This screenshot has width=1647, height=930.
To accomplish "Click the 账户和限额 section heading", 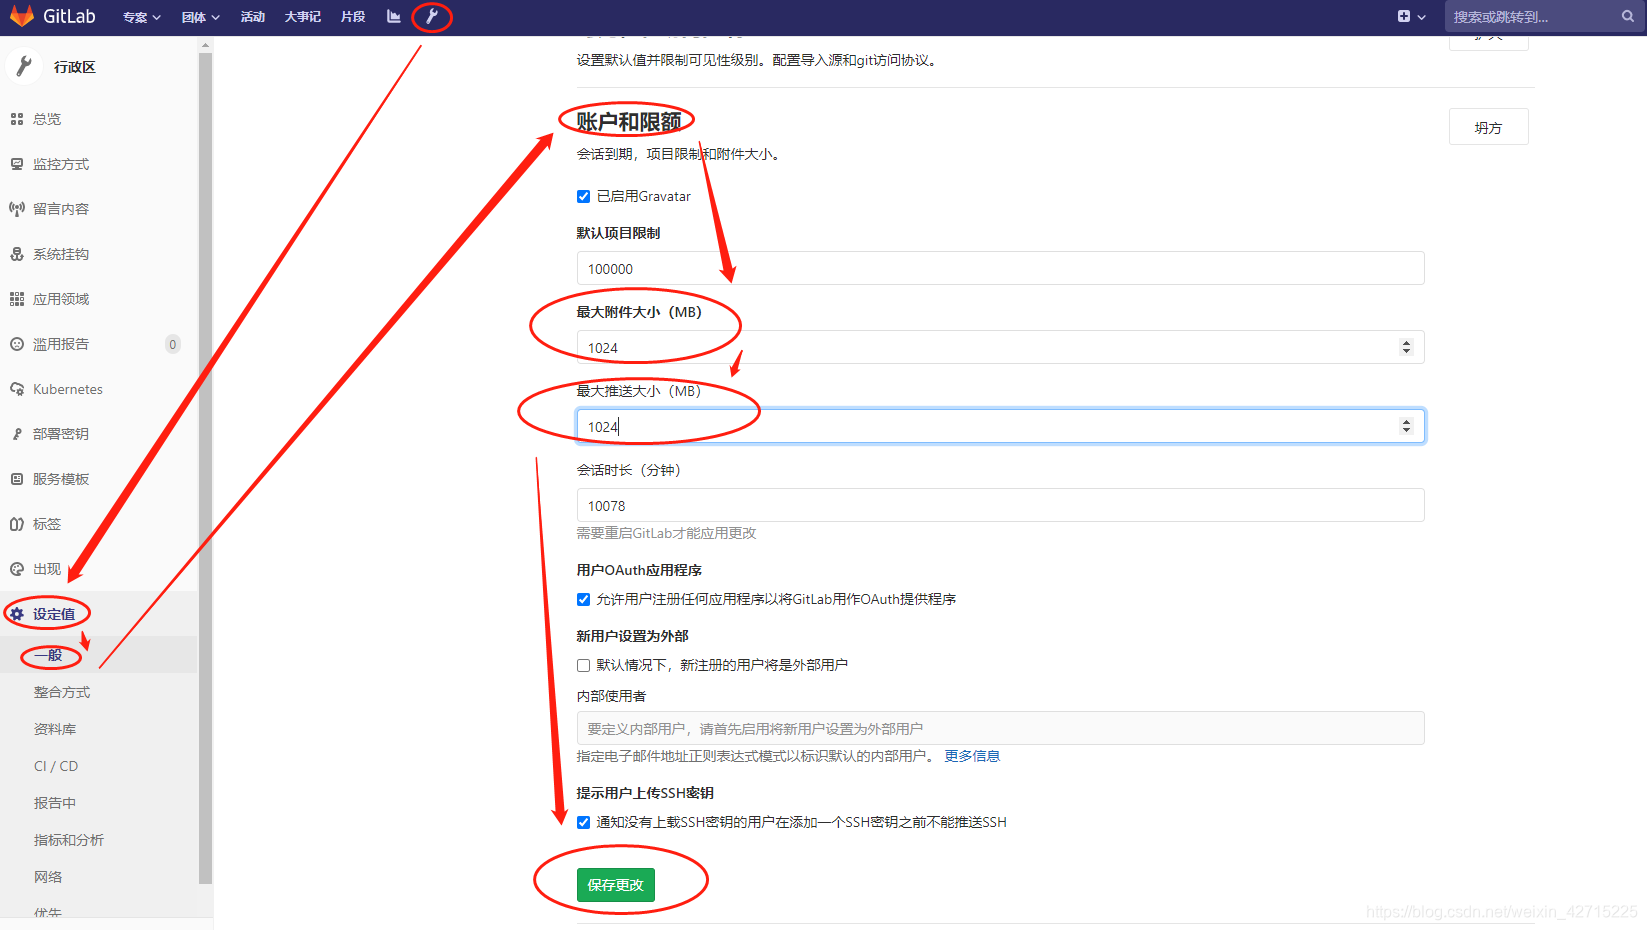I will coord(629,121).
